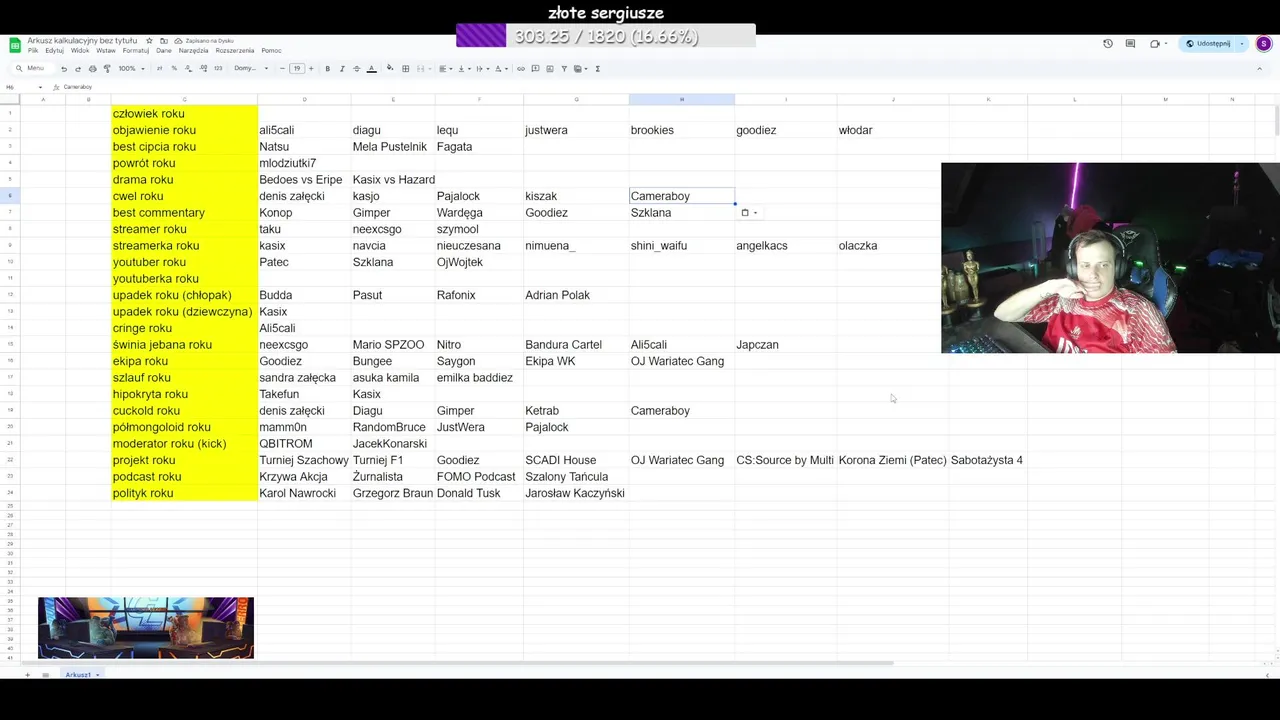Format the cell as percent
The width and height of the screenshot is (1280, 720).
(x=174, y=69)
